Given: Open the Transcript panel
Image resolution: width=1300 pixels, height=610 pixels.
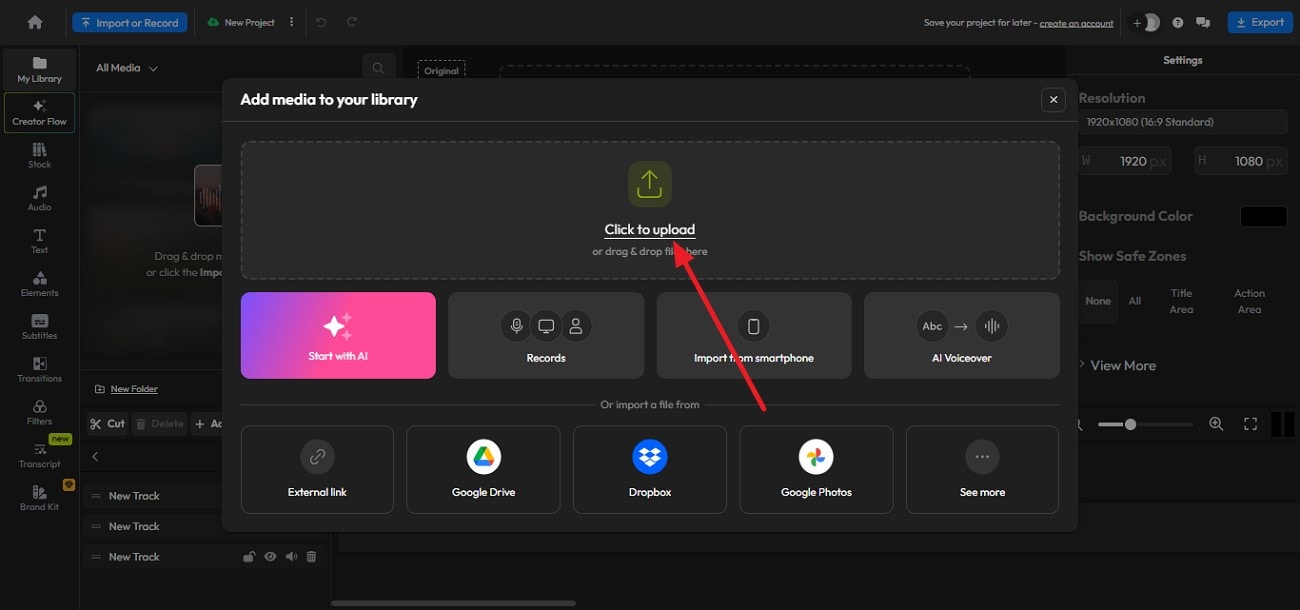Looking at the screenshot, I should click(x=39, y=455).
